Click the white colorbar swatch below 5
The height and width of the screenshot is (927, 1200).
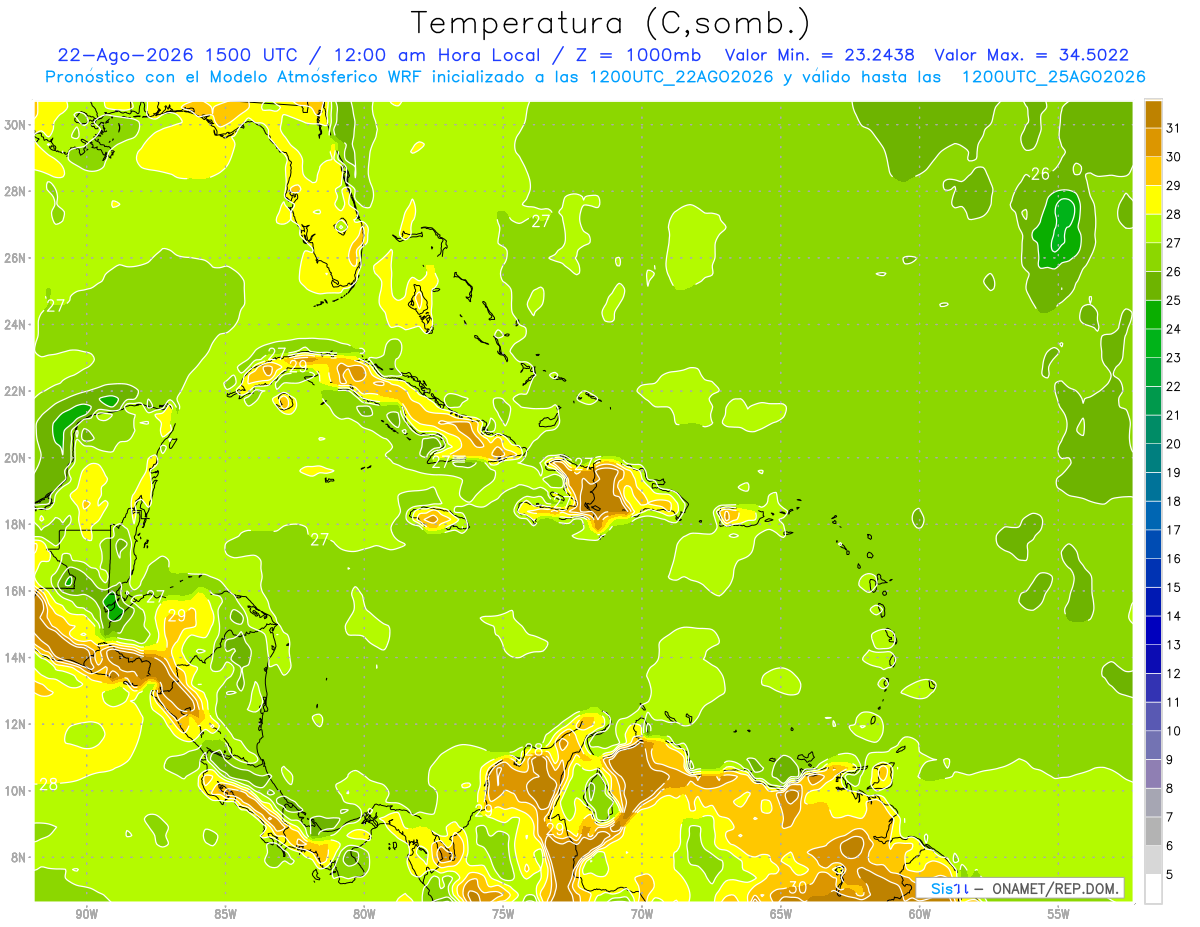1153,889
